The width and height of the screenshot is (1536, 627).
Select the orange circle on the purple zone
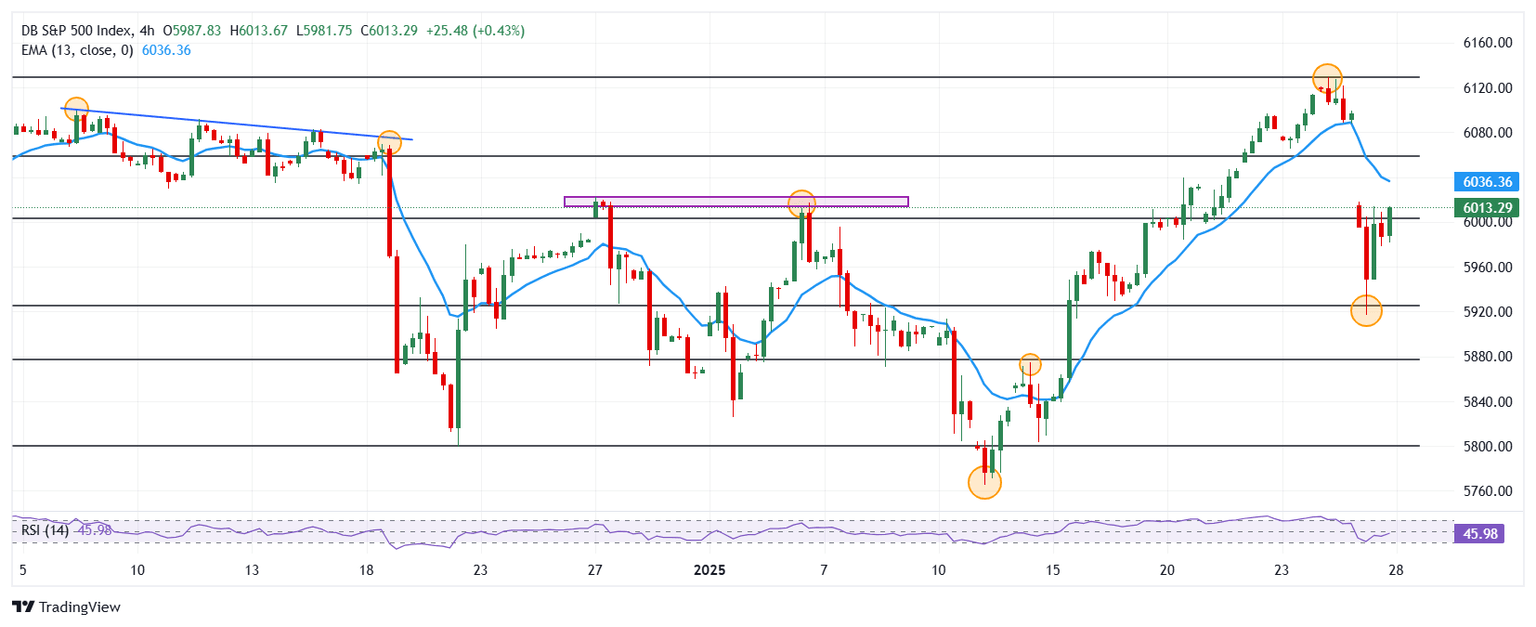point(801,203)
